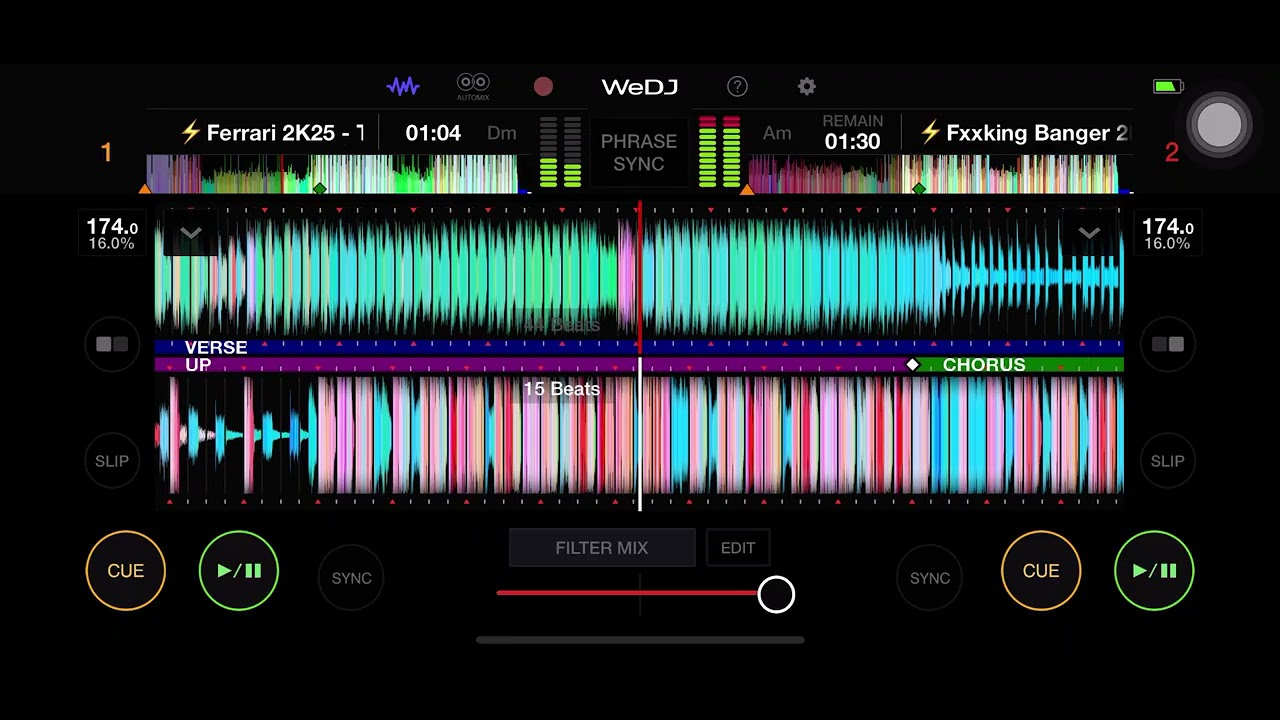Select deck number 2 label

[1172, 153]
